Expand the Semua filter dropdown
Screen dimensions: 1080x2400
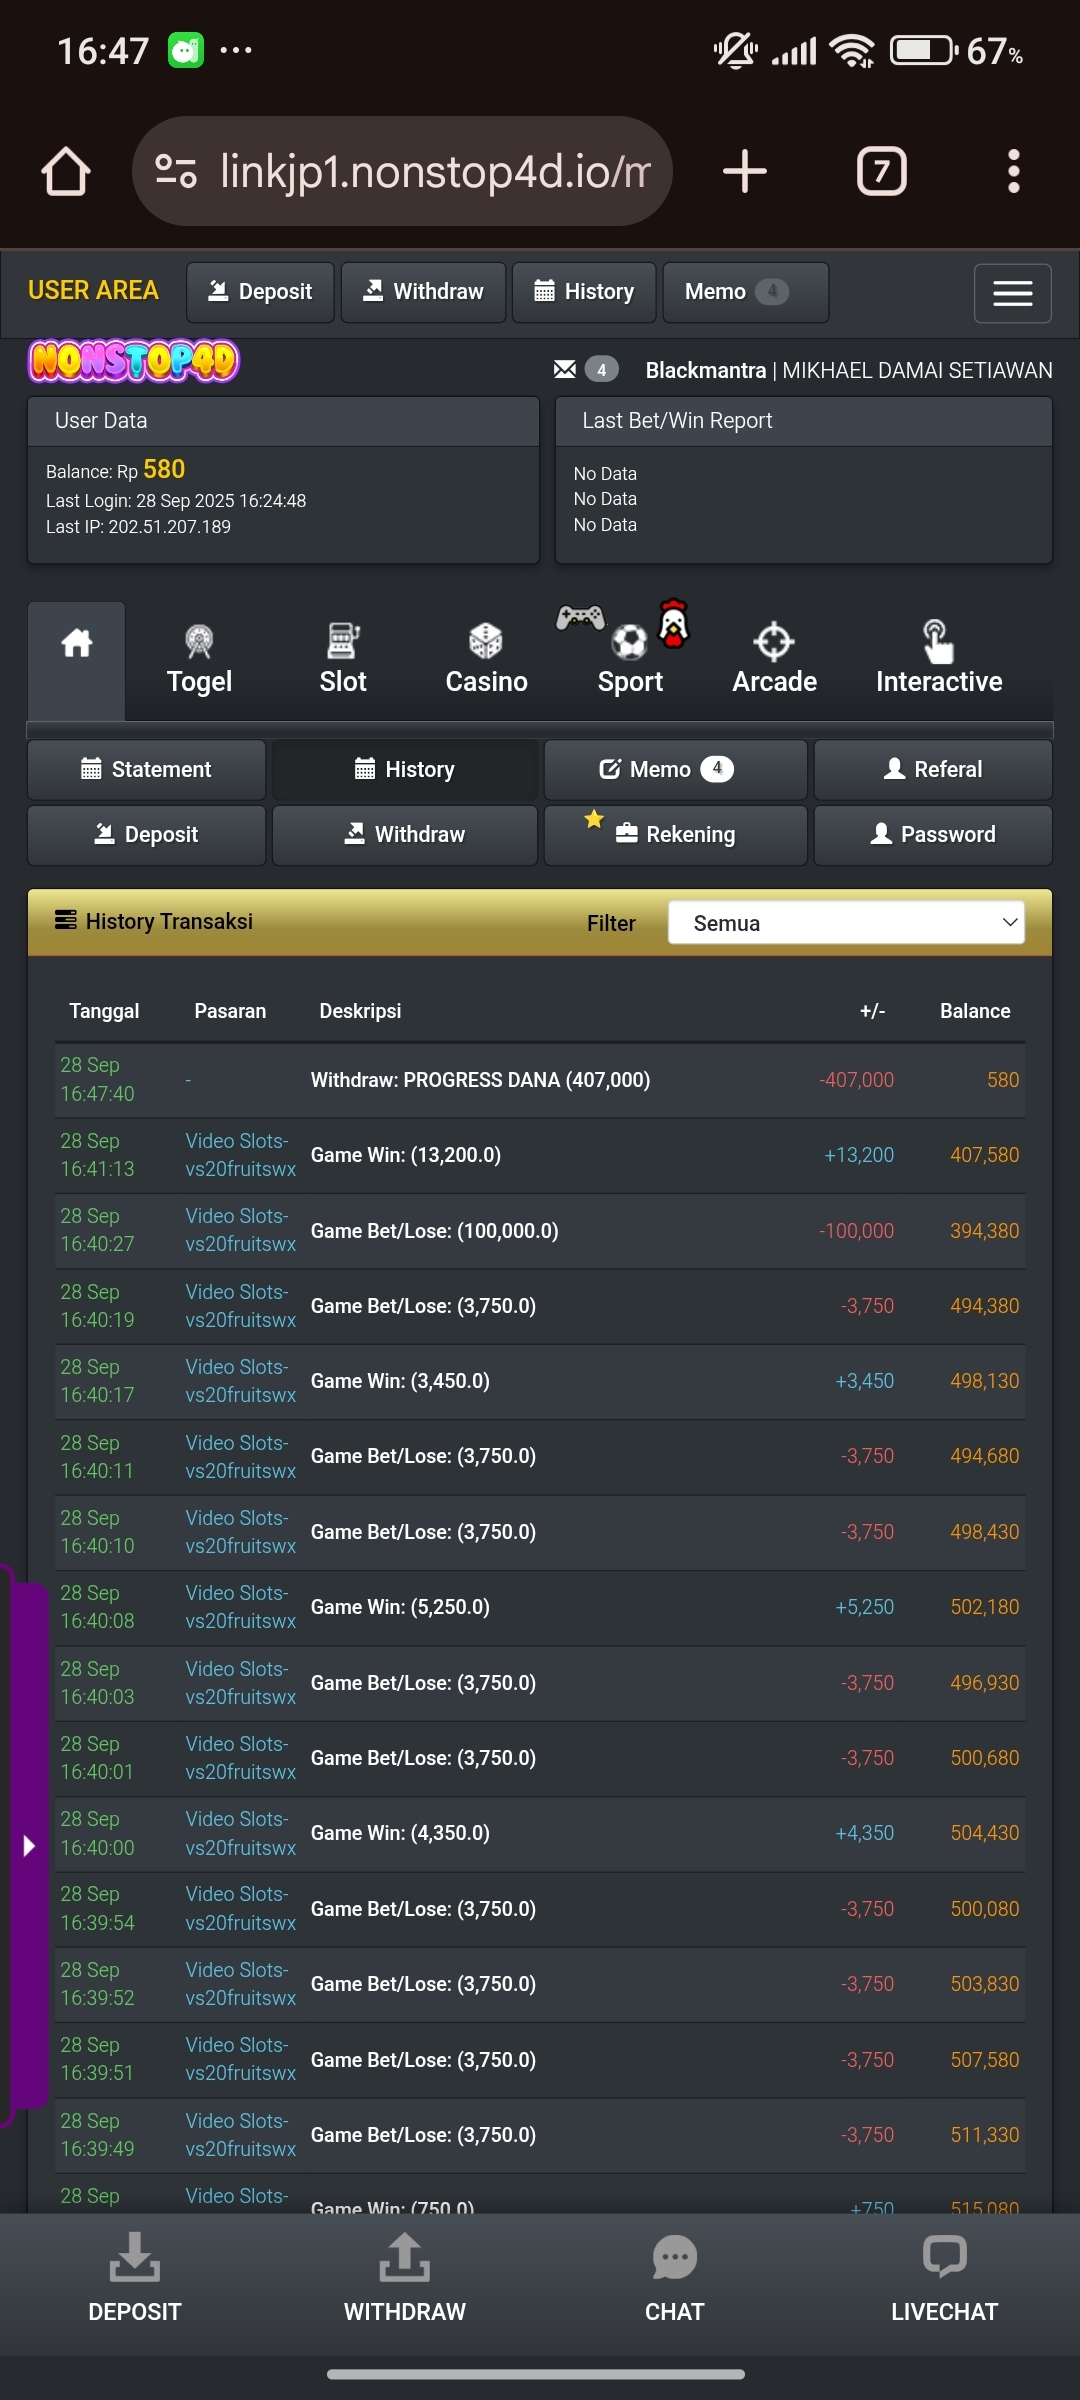(x=846, y=923)
